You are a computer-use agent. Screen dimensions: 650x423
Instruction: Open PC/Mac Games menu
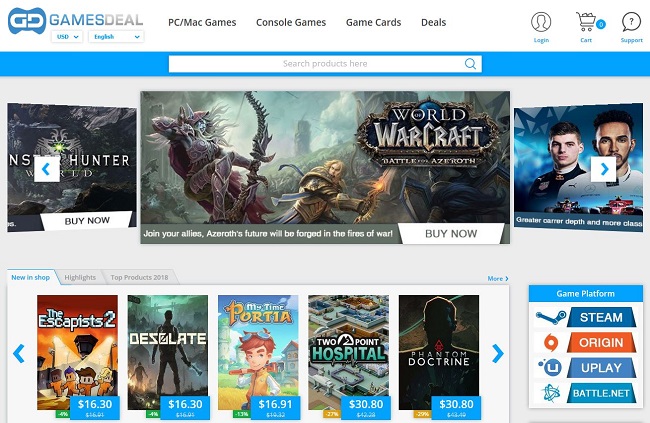202,22
